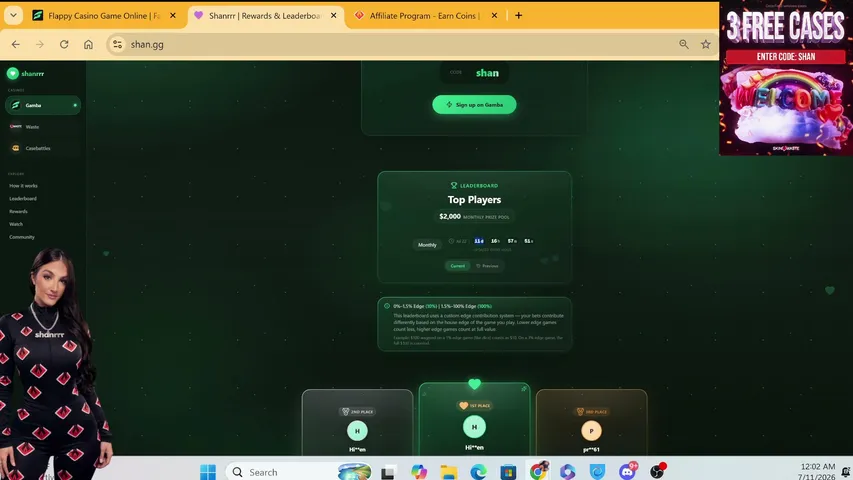Open the LEADERBOARD trophy label

click(x=474, y=186)
